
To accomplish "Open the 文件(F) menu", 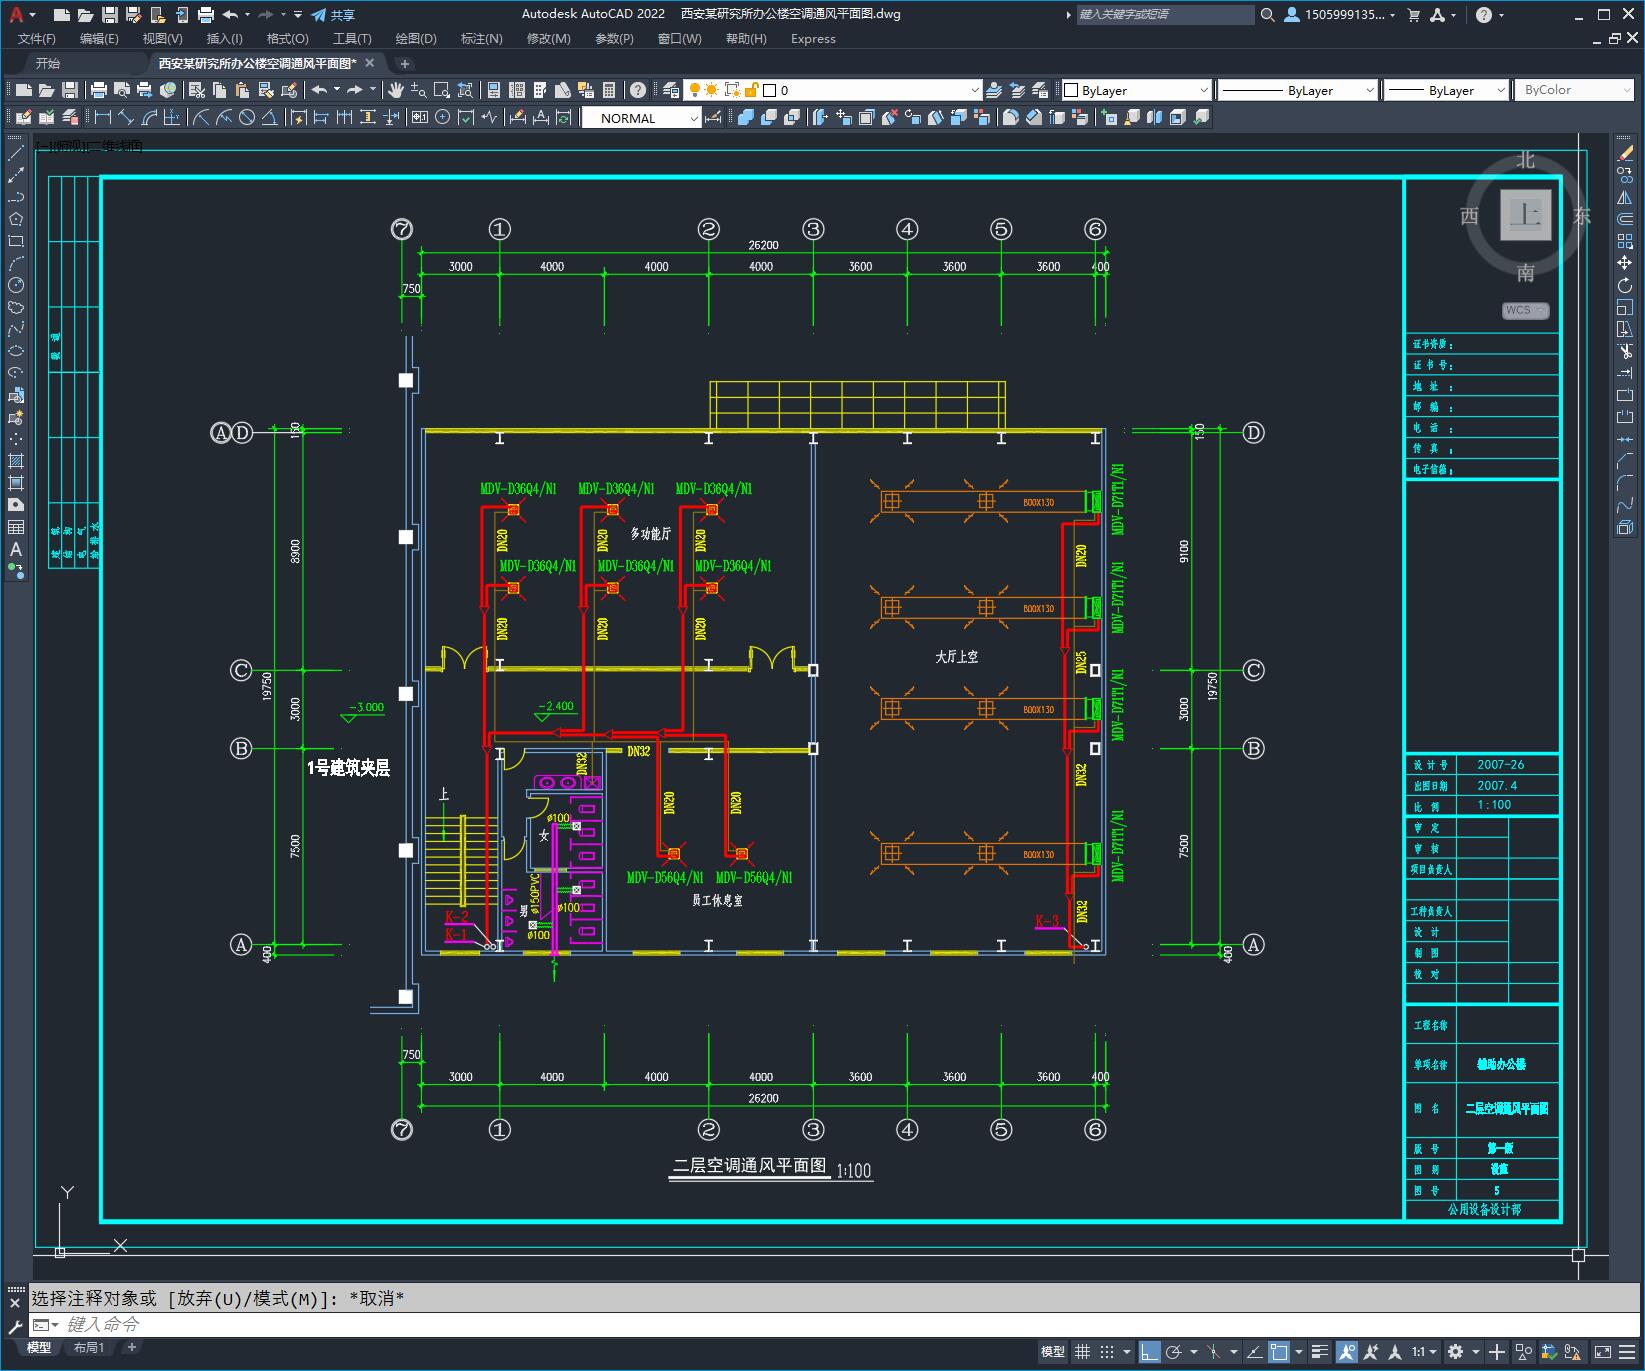I will point(37,38).
